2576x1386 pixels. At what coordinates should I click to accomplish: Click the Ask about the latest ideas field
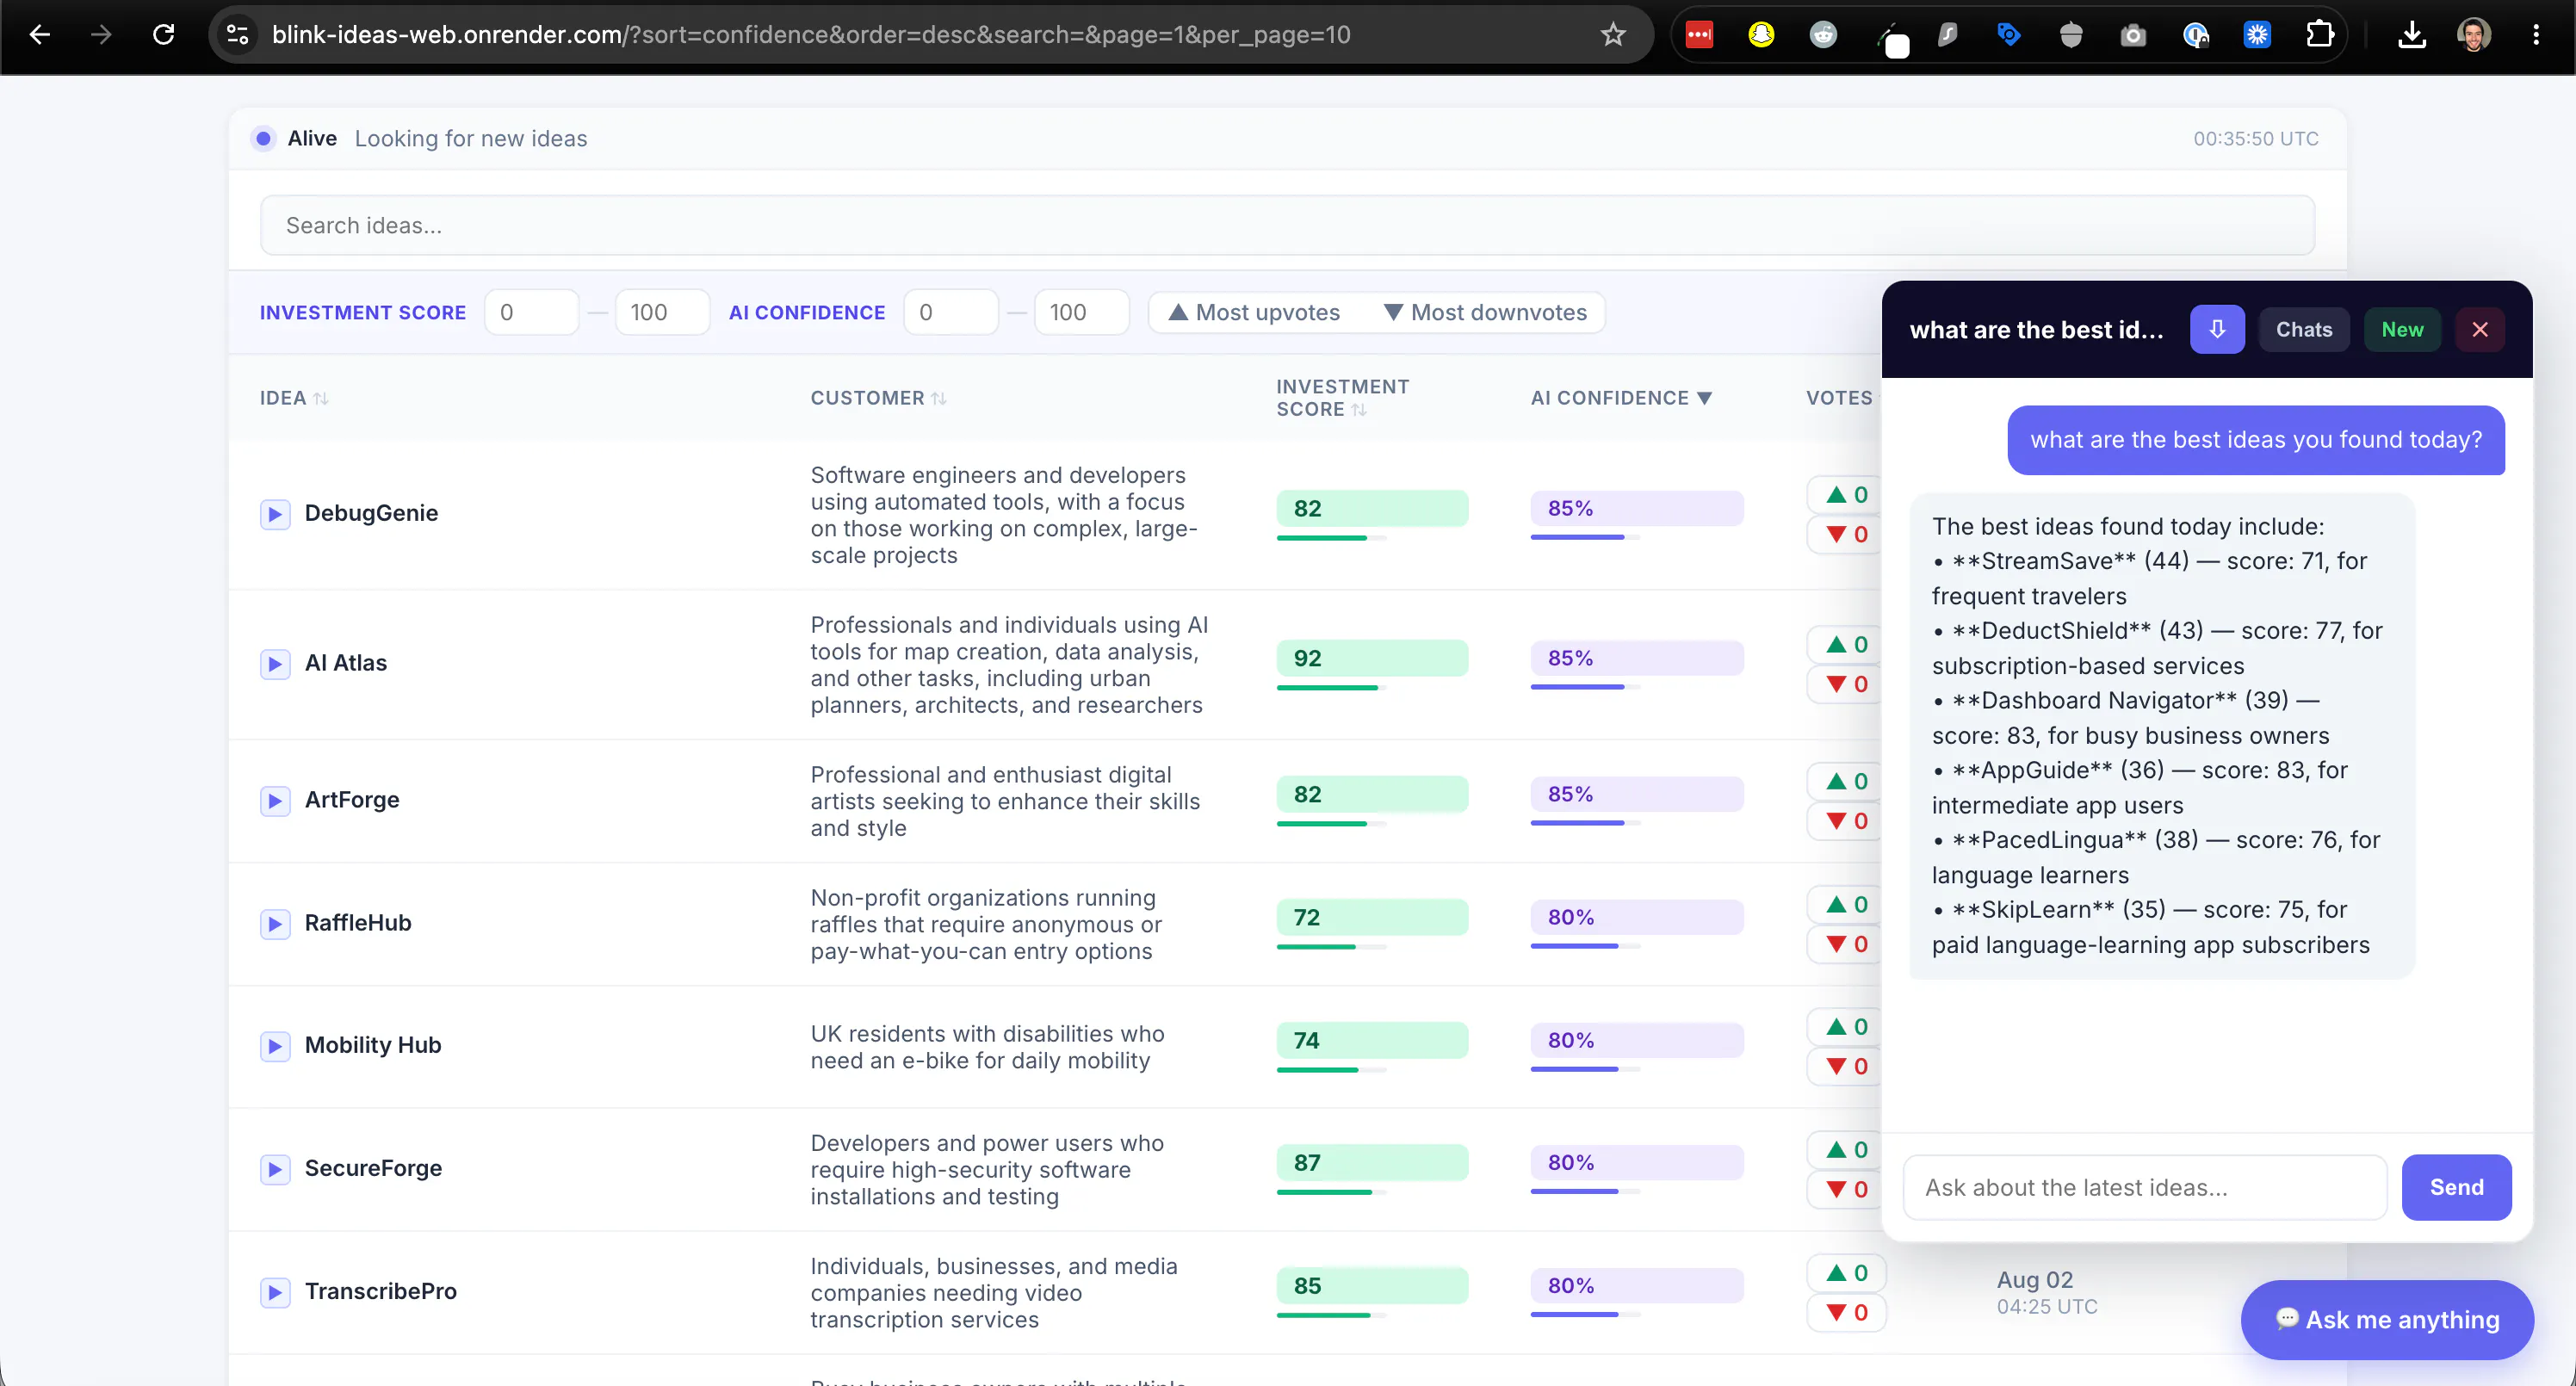[2145, 1188]
